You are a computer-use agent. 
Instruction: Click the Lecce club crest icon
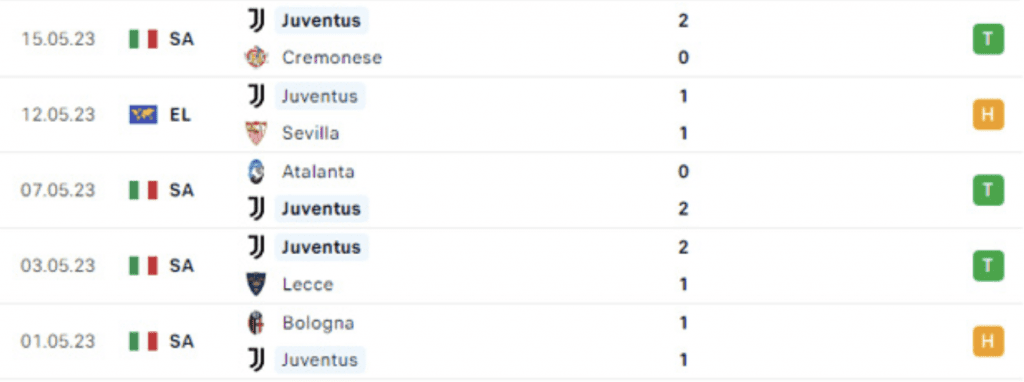pyautogui.click(x=256, y=285)
